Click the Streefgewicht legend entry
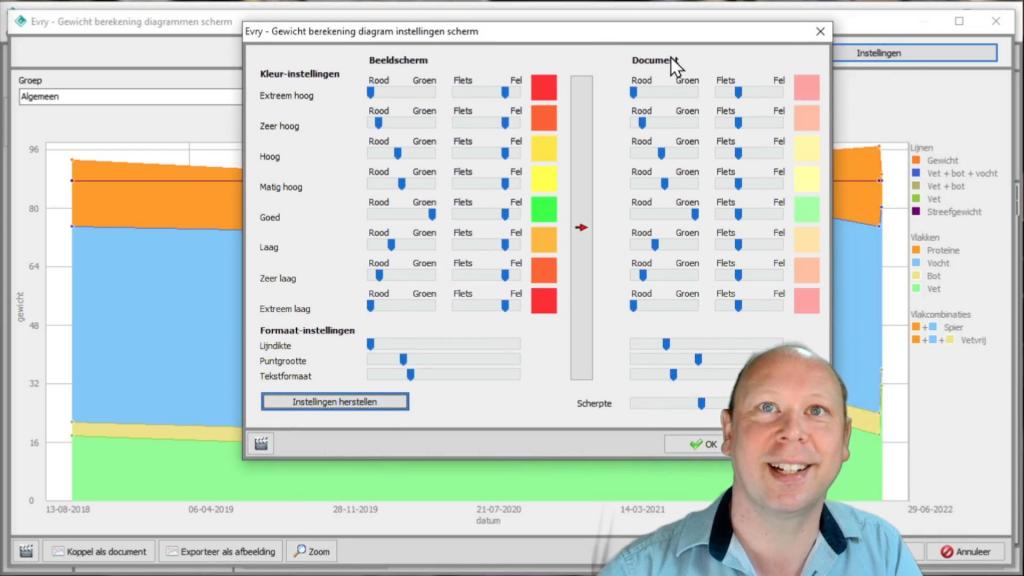The height and width of the screenshot is (576, 1024). click(x=946, y=212)
